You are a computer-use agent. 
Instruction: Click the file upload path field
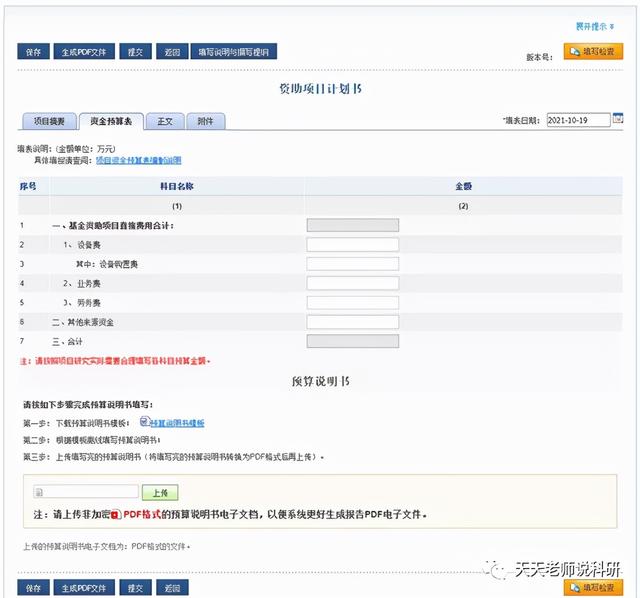coord(86,492)
